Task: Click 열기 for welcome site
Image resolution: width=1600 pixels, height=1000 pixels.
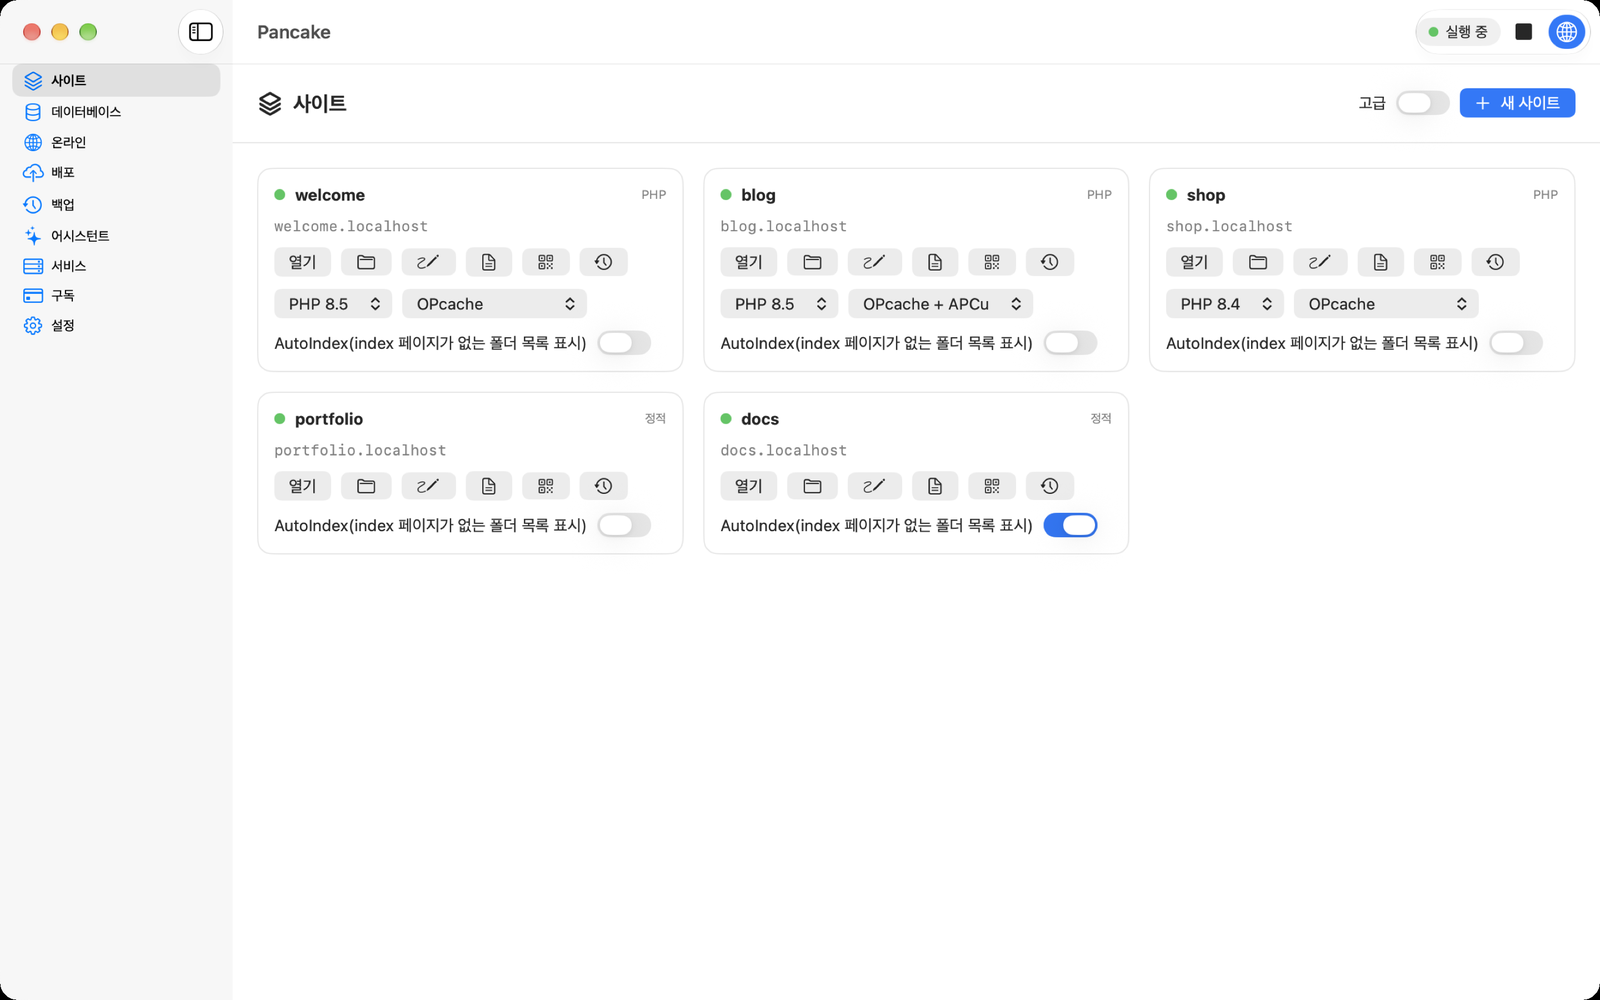Action: (302, 262)
